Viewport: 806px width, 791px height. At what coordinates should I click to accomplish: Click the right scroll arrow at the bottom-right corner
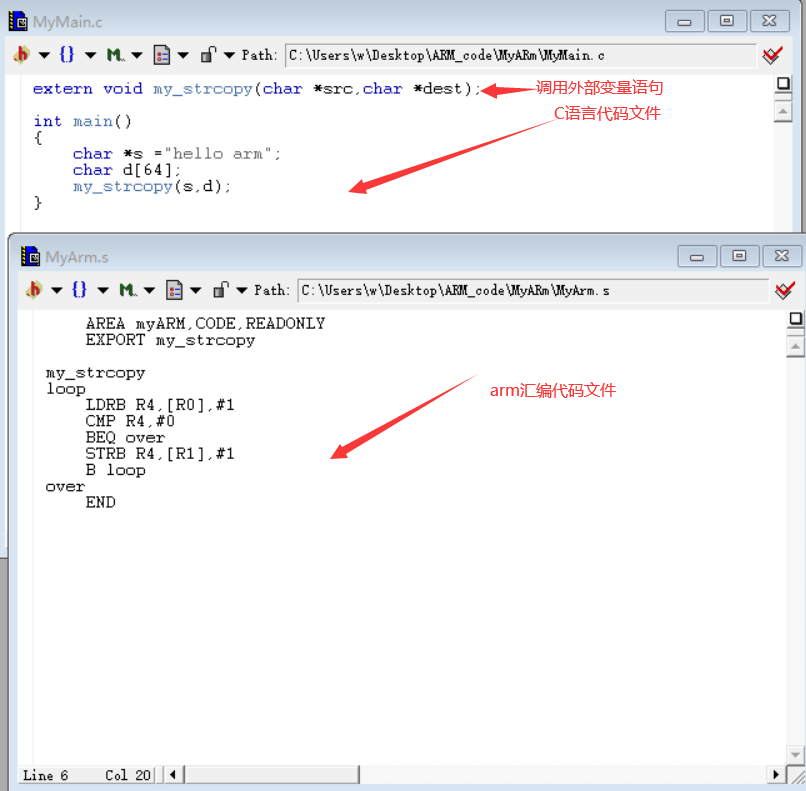point(777,774)
